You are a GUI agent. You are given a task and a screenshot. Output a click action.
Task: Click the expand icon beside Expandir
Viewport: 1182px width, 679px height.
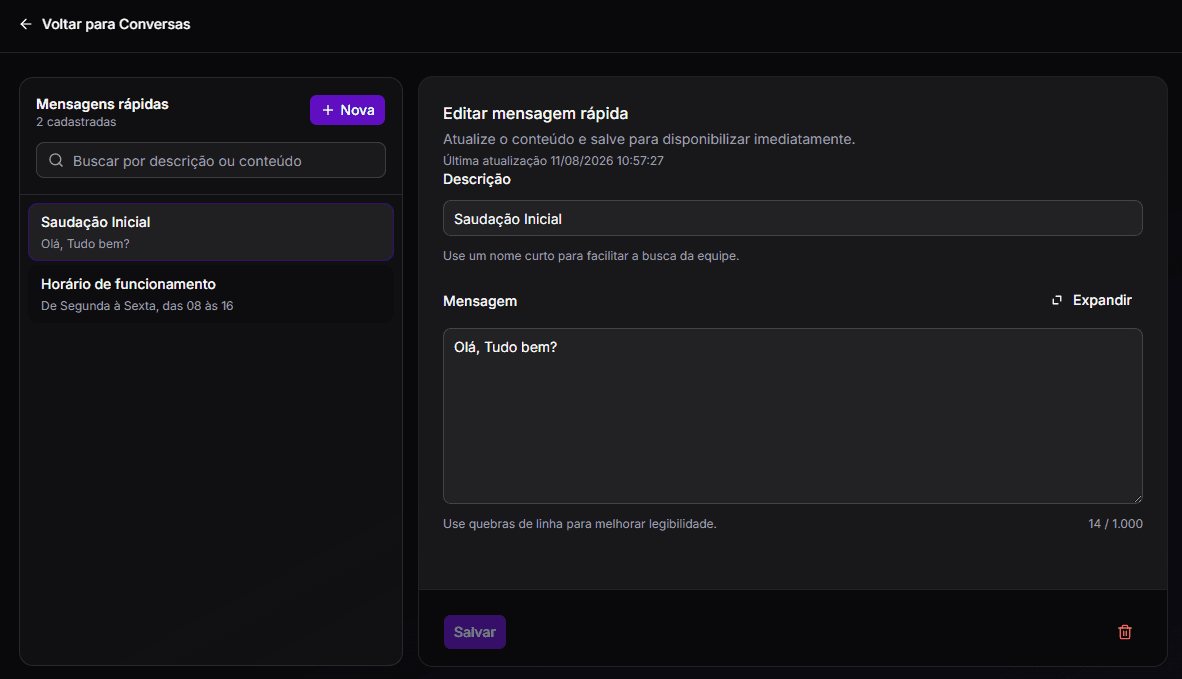1057,300
